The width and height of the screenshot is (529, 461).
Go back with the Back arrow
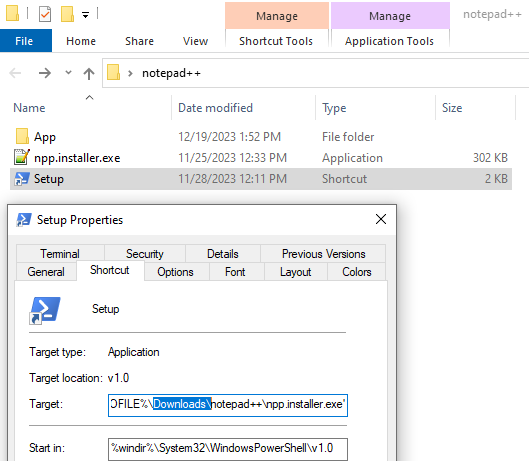tap(15, 73)
